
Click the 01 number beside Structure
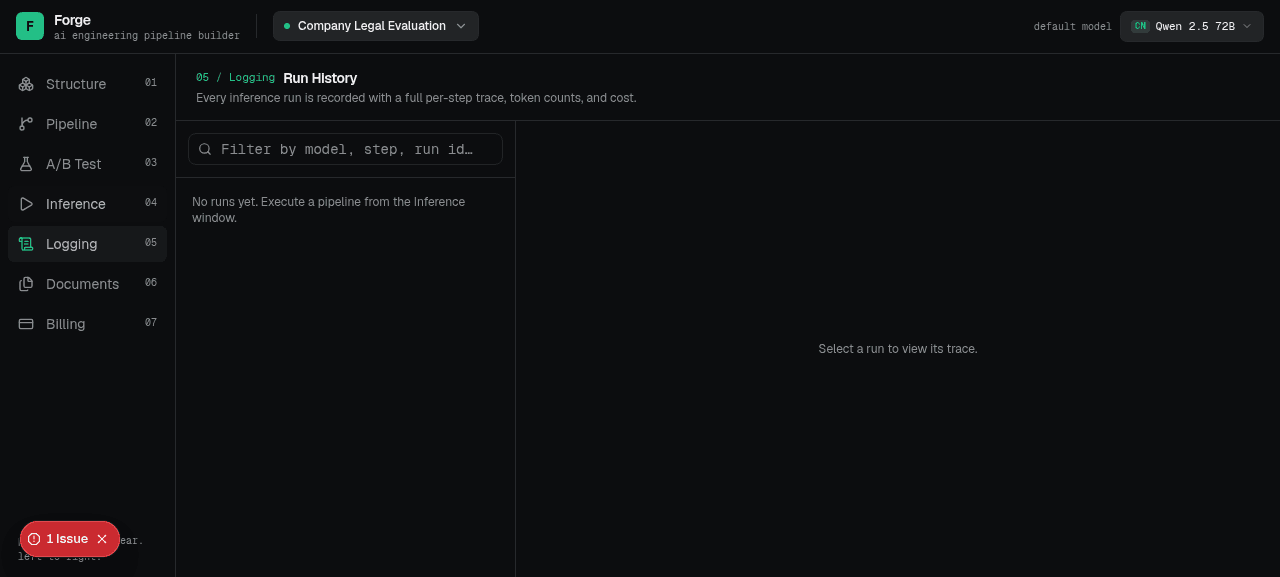(151, 83)
